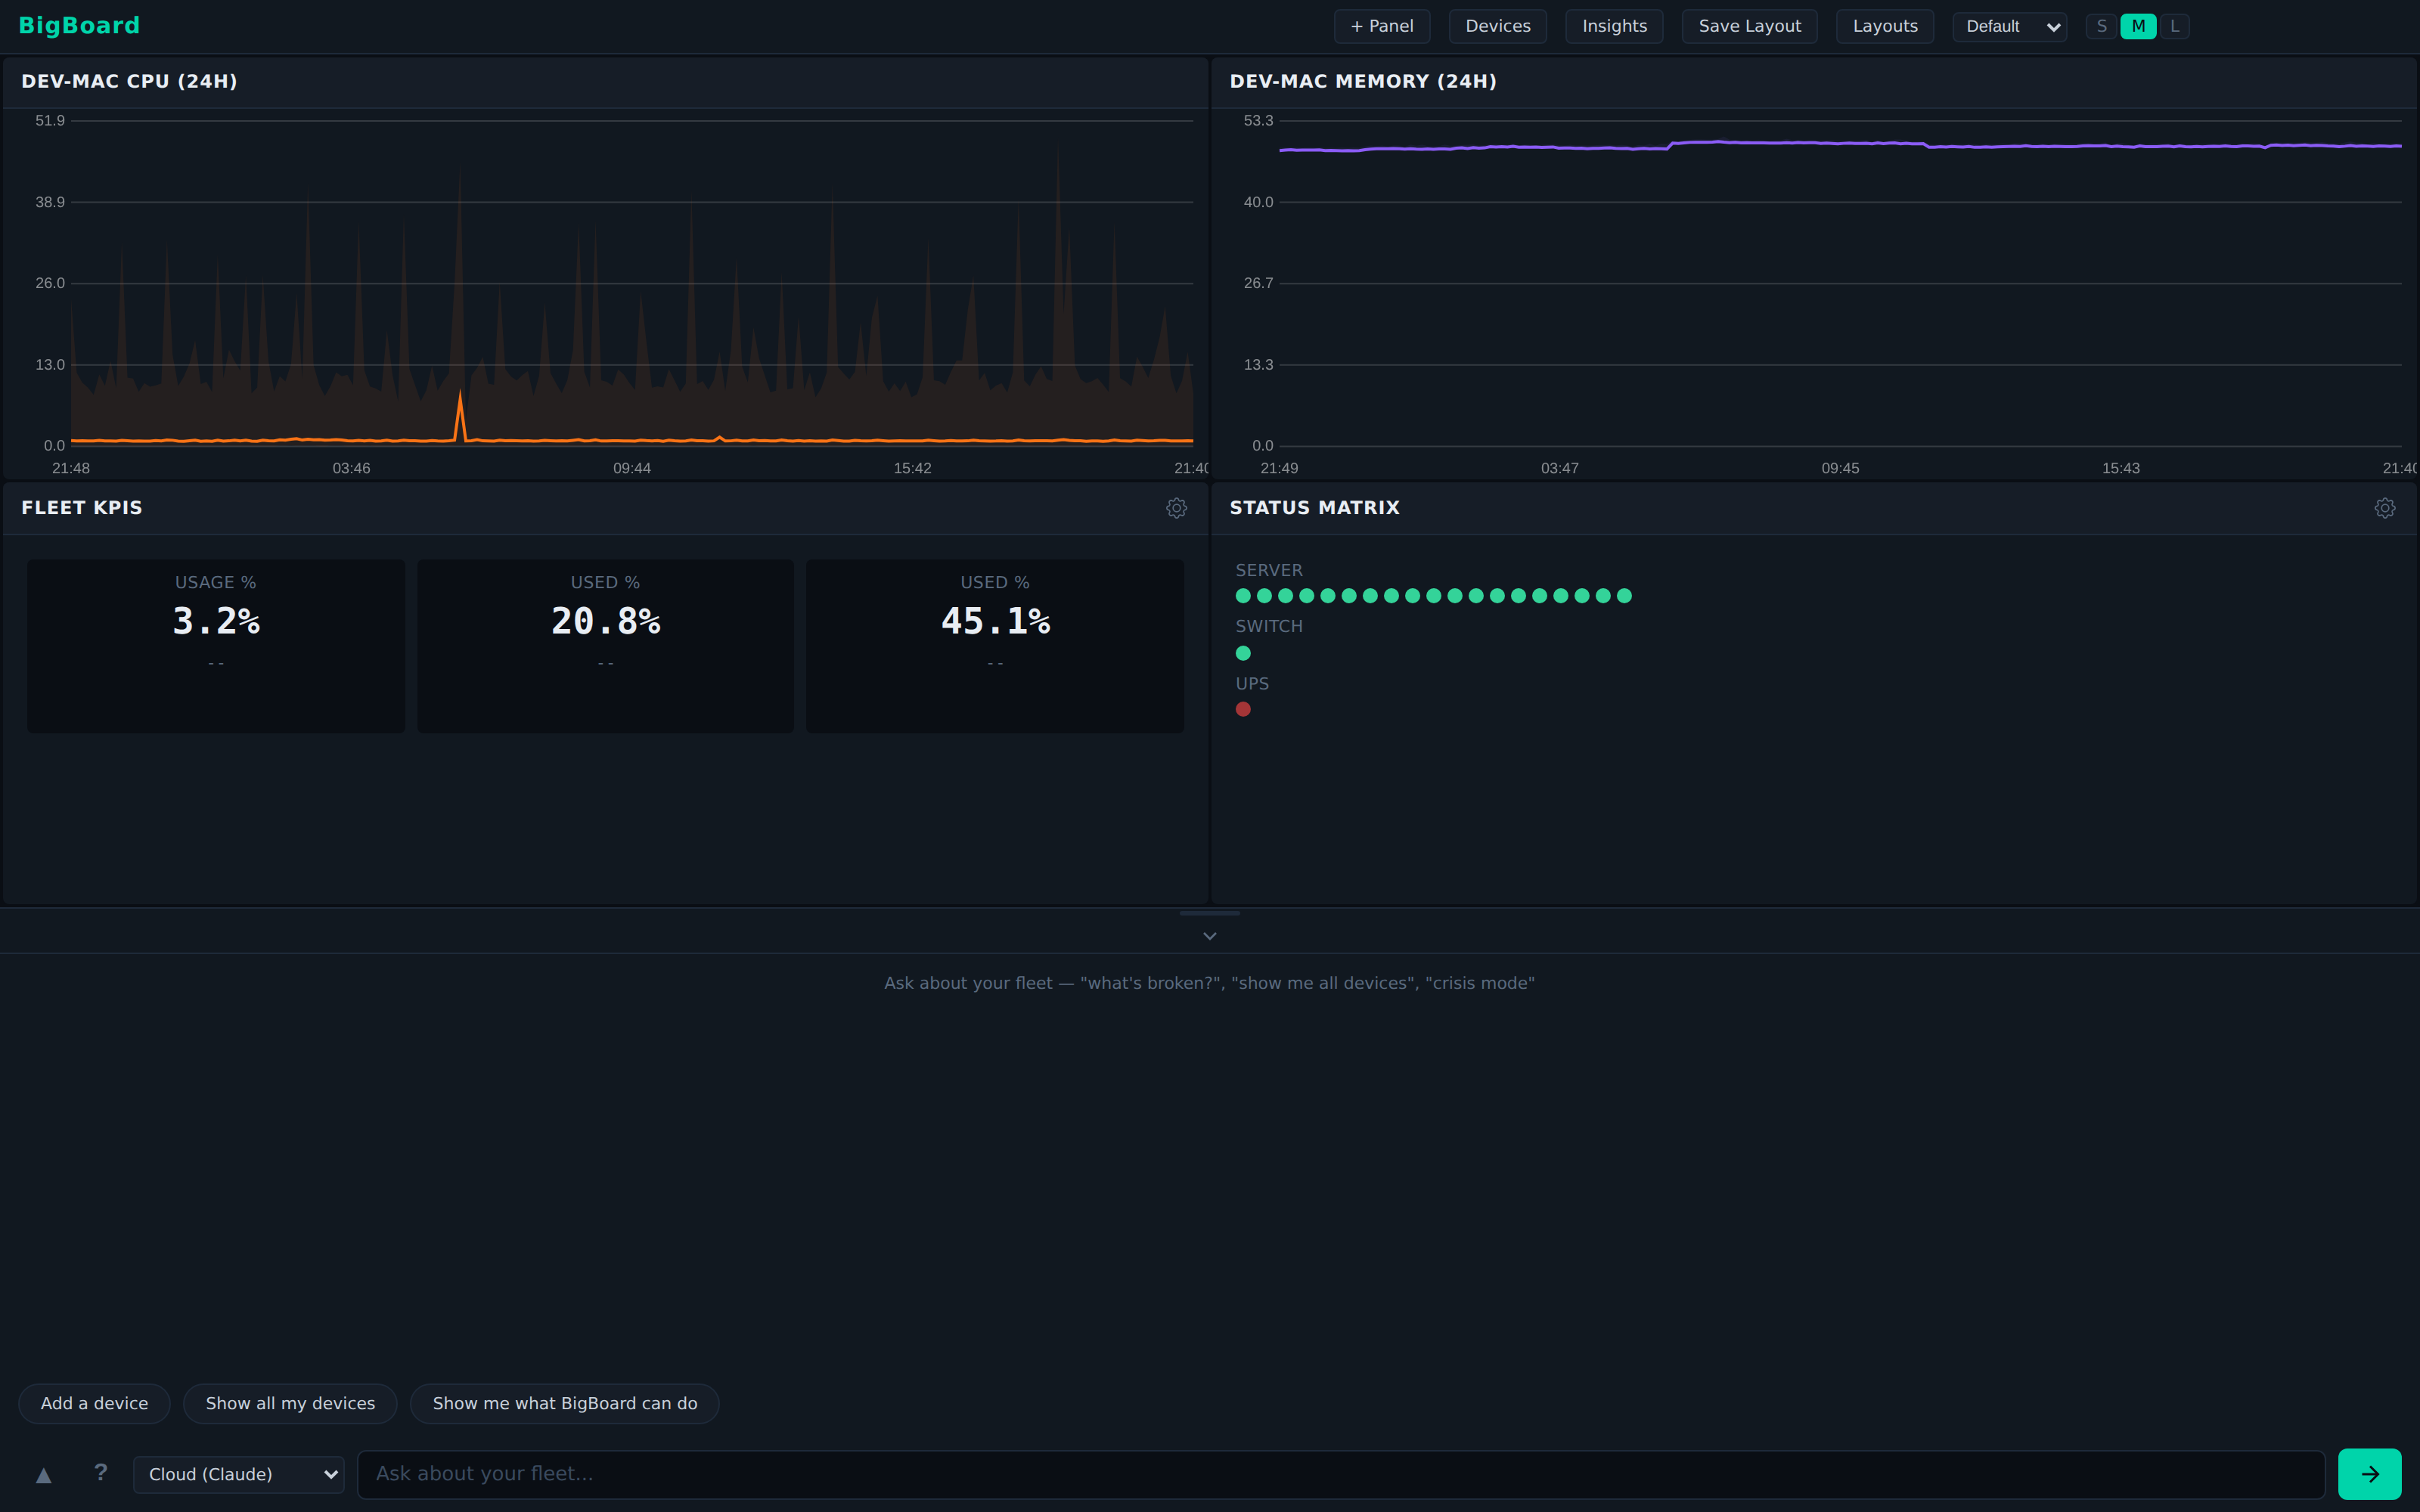Click the BigBoard logo
This screenshot has height=1512, width=2420.
pos(79,26)
